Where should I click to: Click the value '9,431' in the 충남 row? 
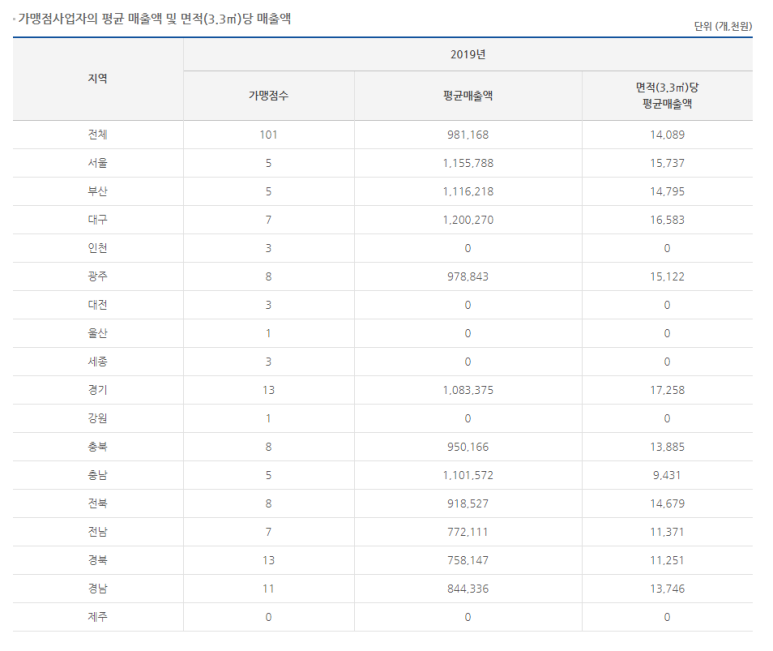(667, 475)
